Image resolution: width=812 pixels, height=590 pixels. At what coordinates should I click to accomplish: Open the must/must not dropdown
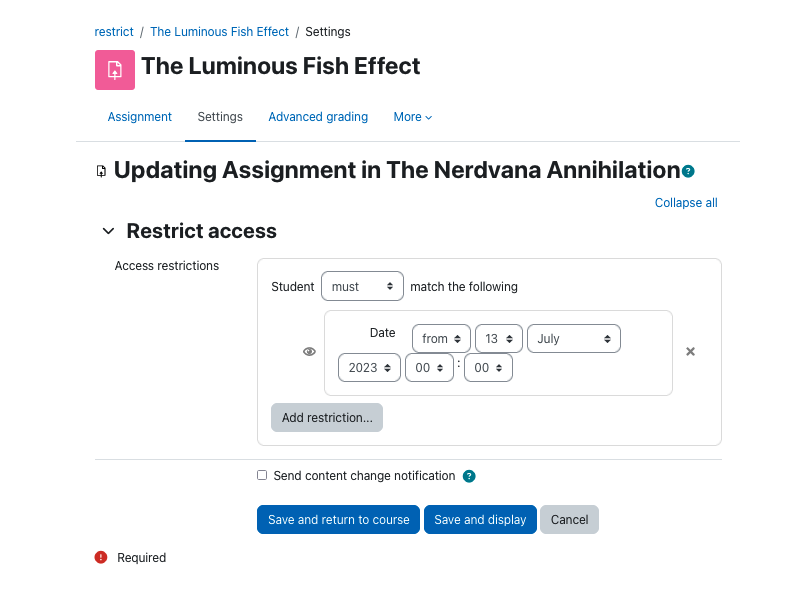click(362, 286)
